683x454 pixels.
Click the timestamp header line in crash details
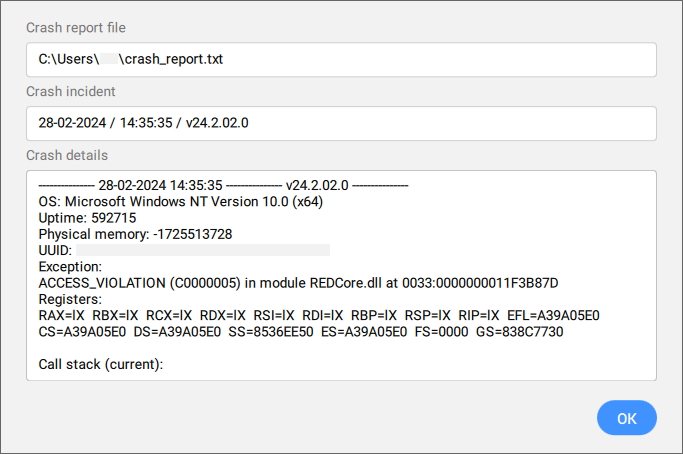coord(223,186)
